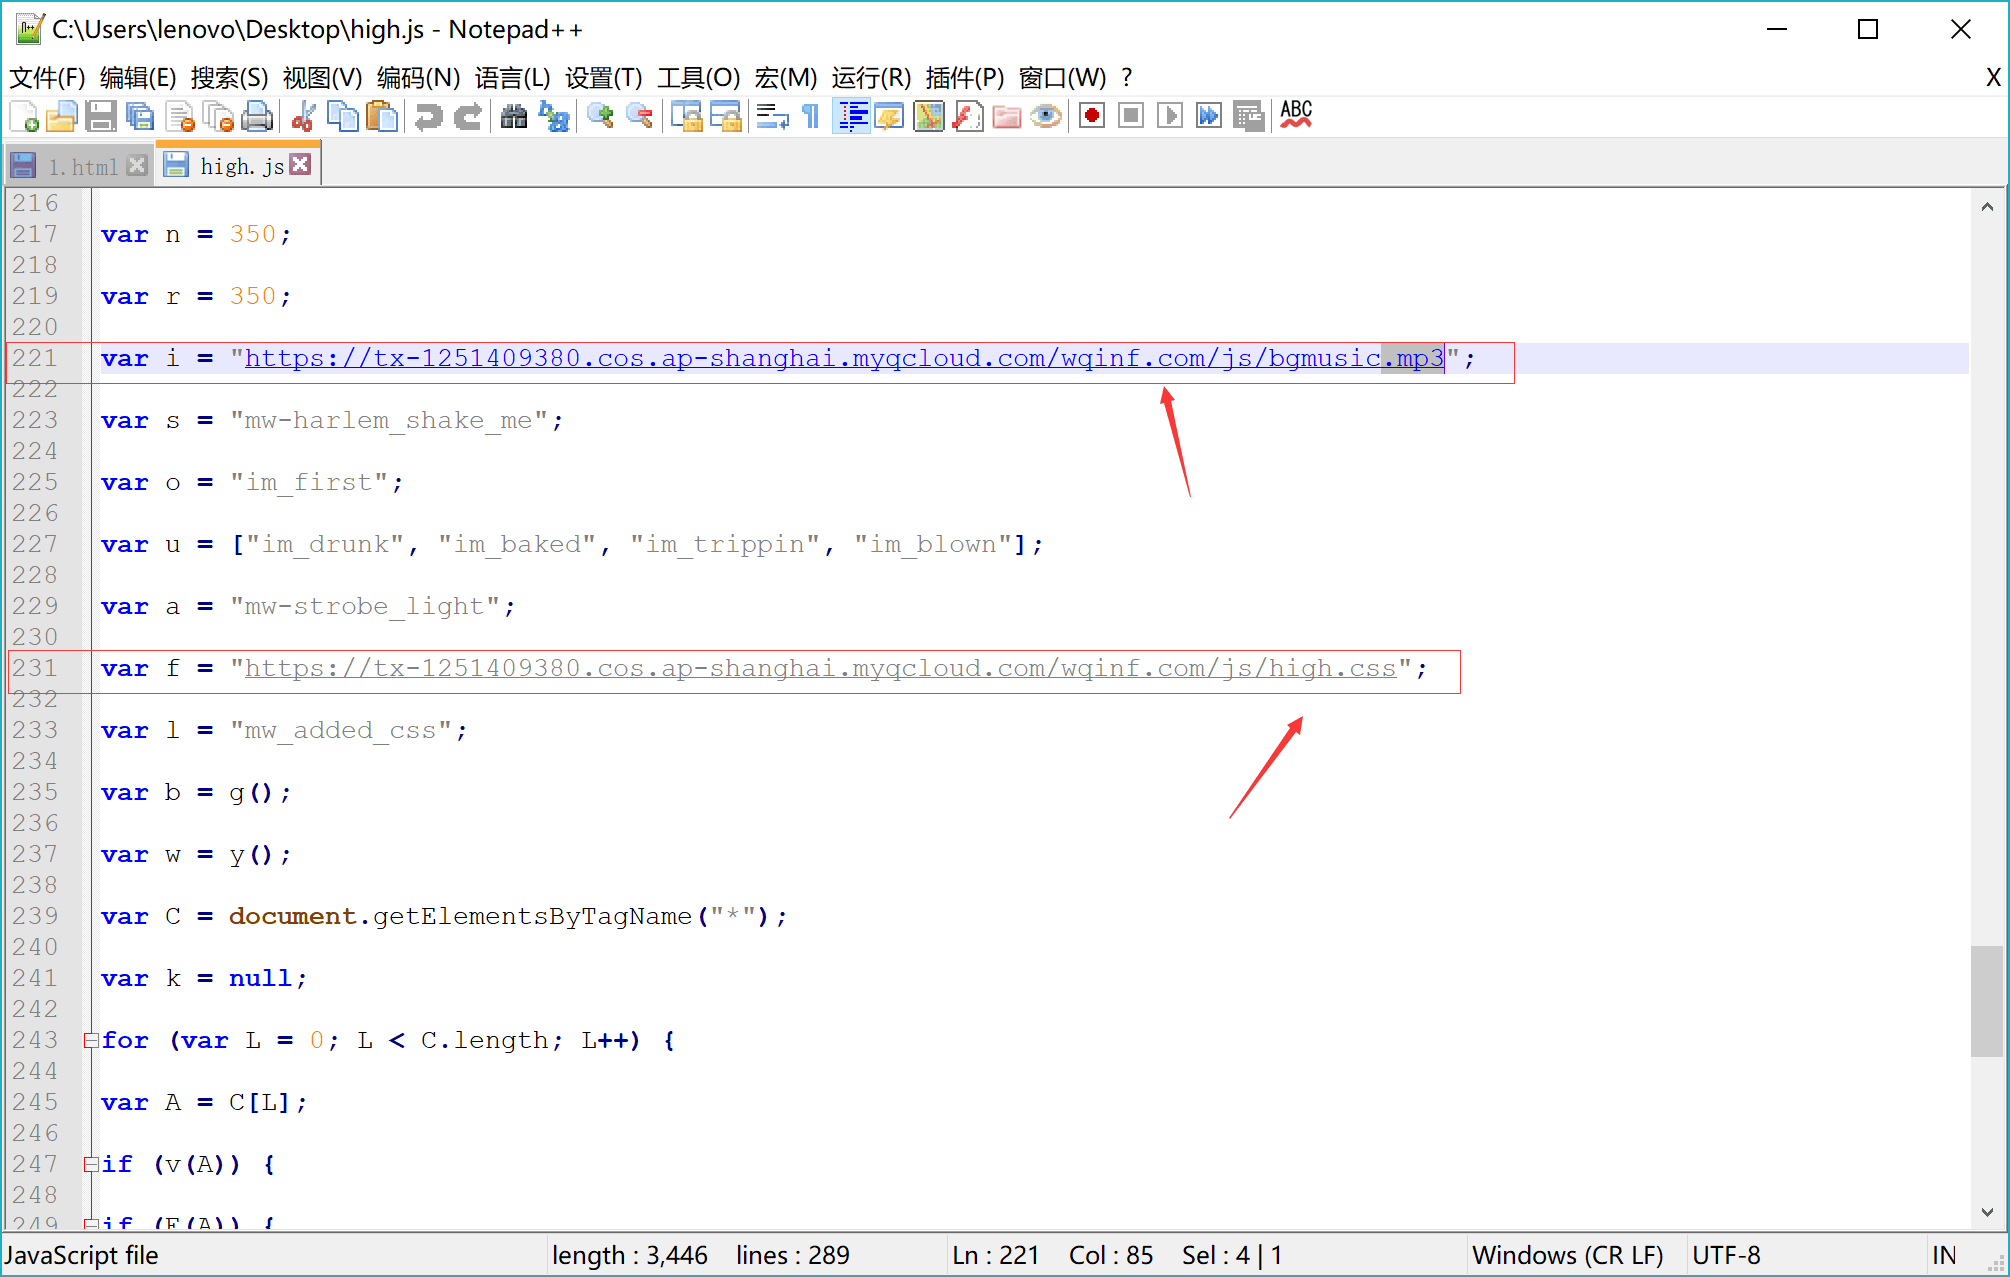
Task: Click the ABC spell check icon
Action: point(1296,115)
